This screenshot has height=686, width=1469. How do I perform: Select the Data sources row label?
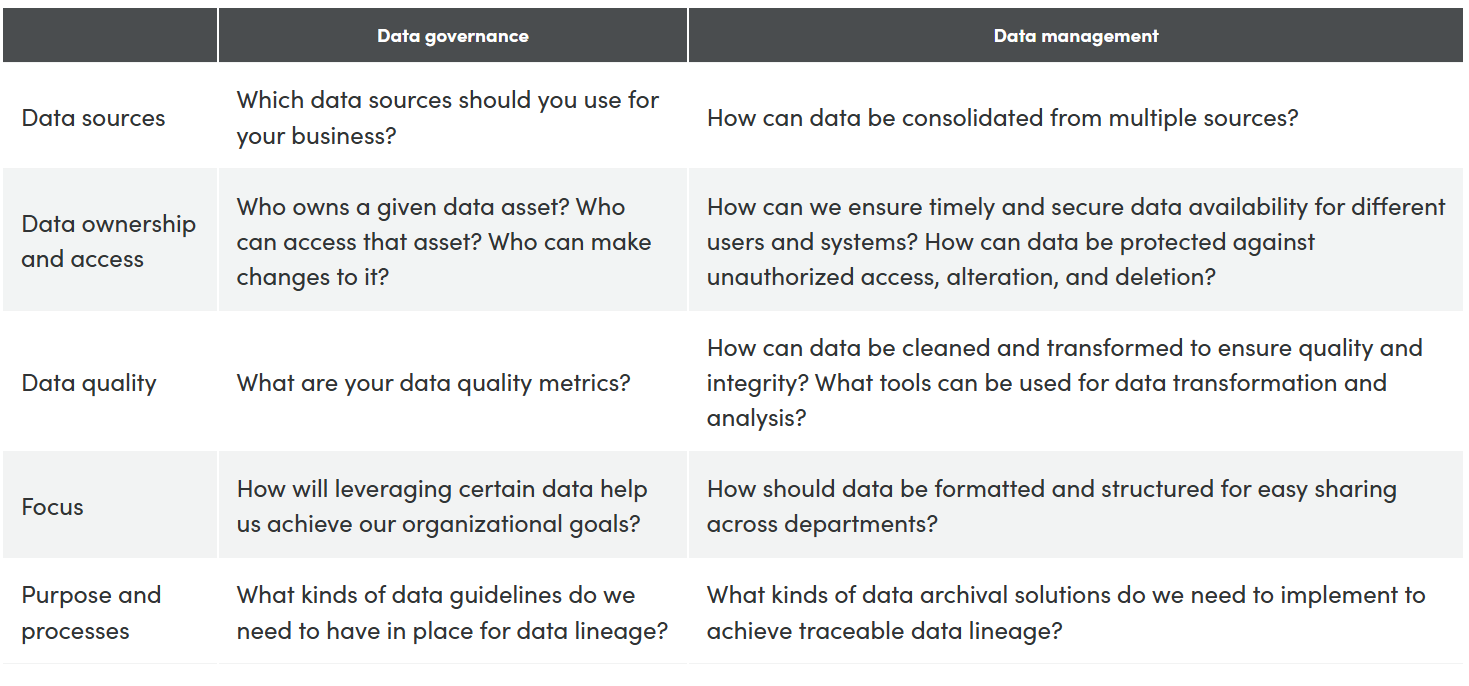click(x=93, y=118)
